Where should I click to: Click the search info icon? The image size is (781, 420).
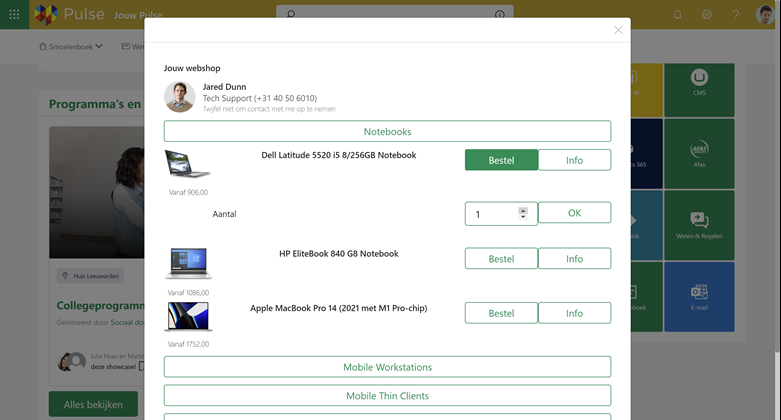point(500,14)
